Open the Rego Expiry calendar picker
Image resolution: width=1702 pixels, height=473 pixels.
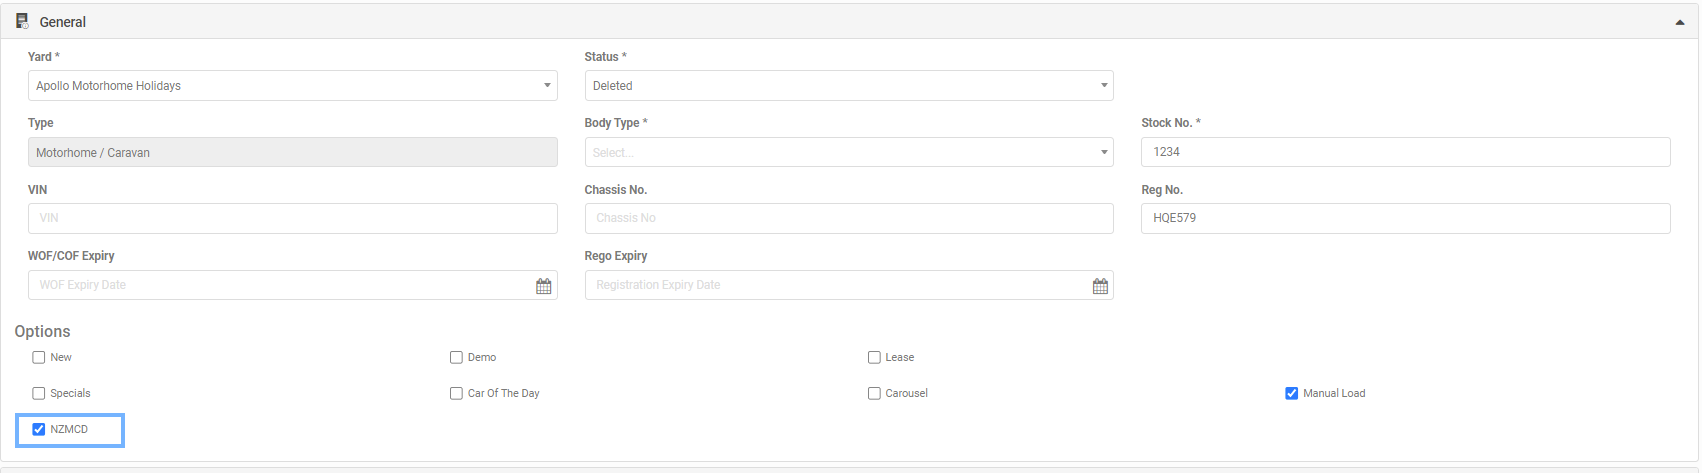(x=1100, y=286)
